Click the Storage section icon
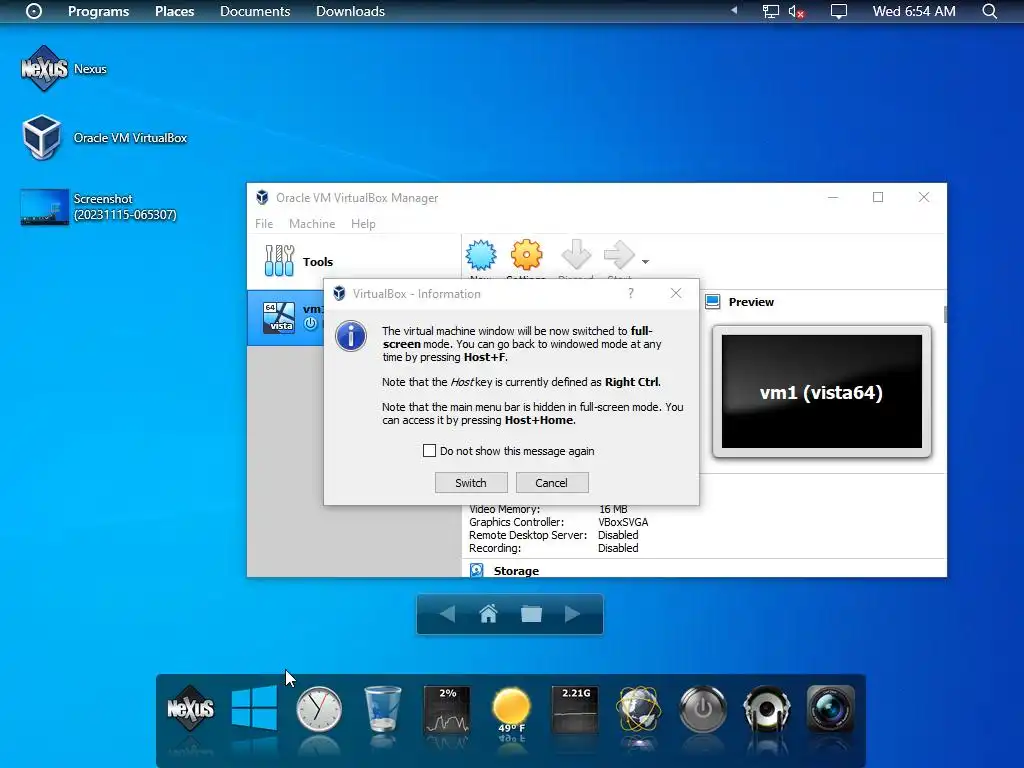 point(477,570)
